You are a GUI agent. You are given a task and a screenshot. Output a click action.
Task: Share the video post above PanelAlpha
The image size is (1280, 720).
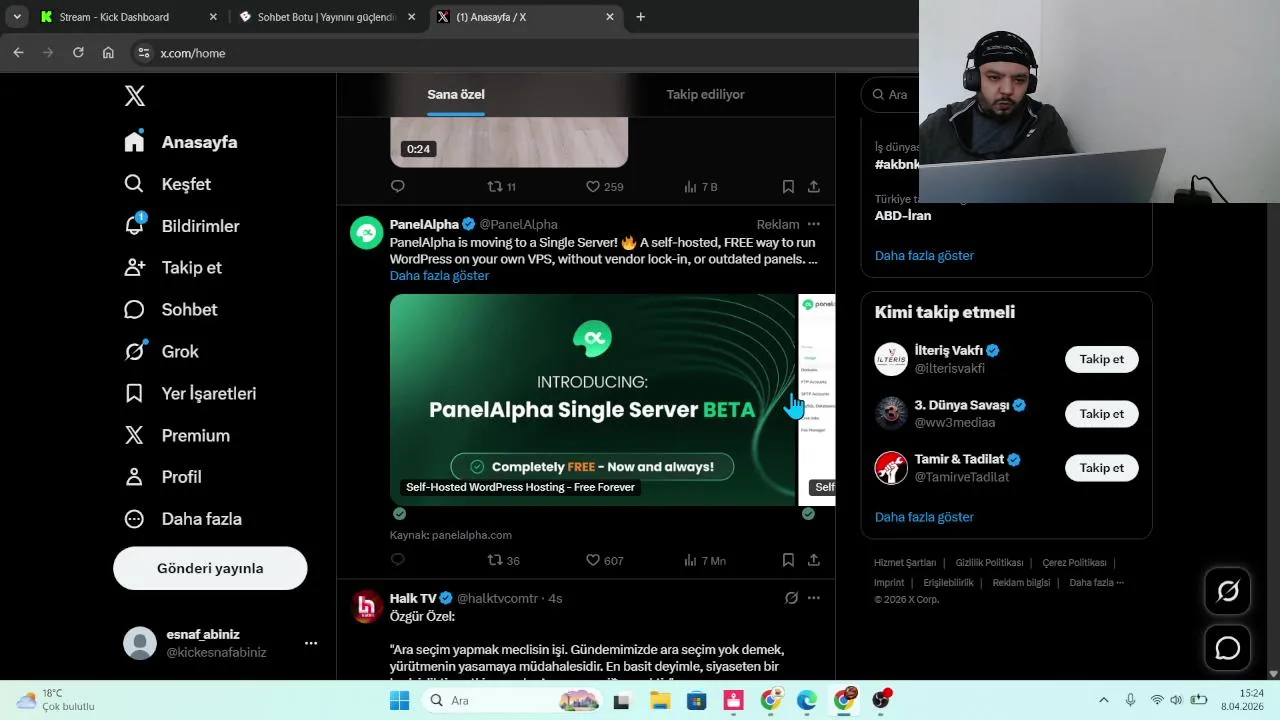point(814,186)
